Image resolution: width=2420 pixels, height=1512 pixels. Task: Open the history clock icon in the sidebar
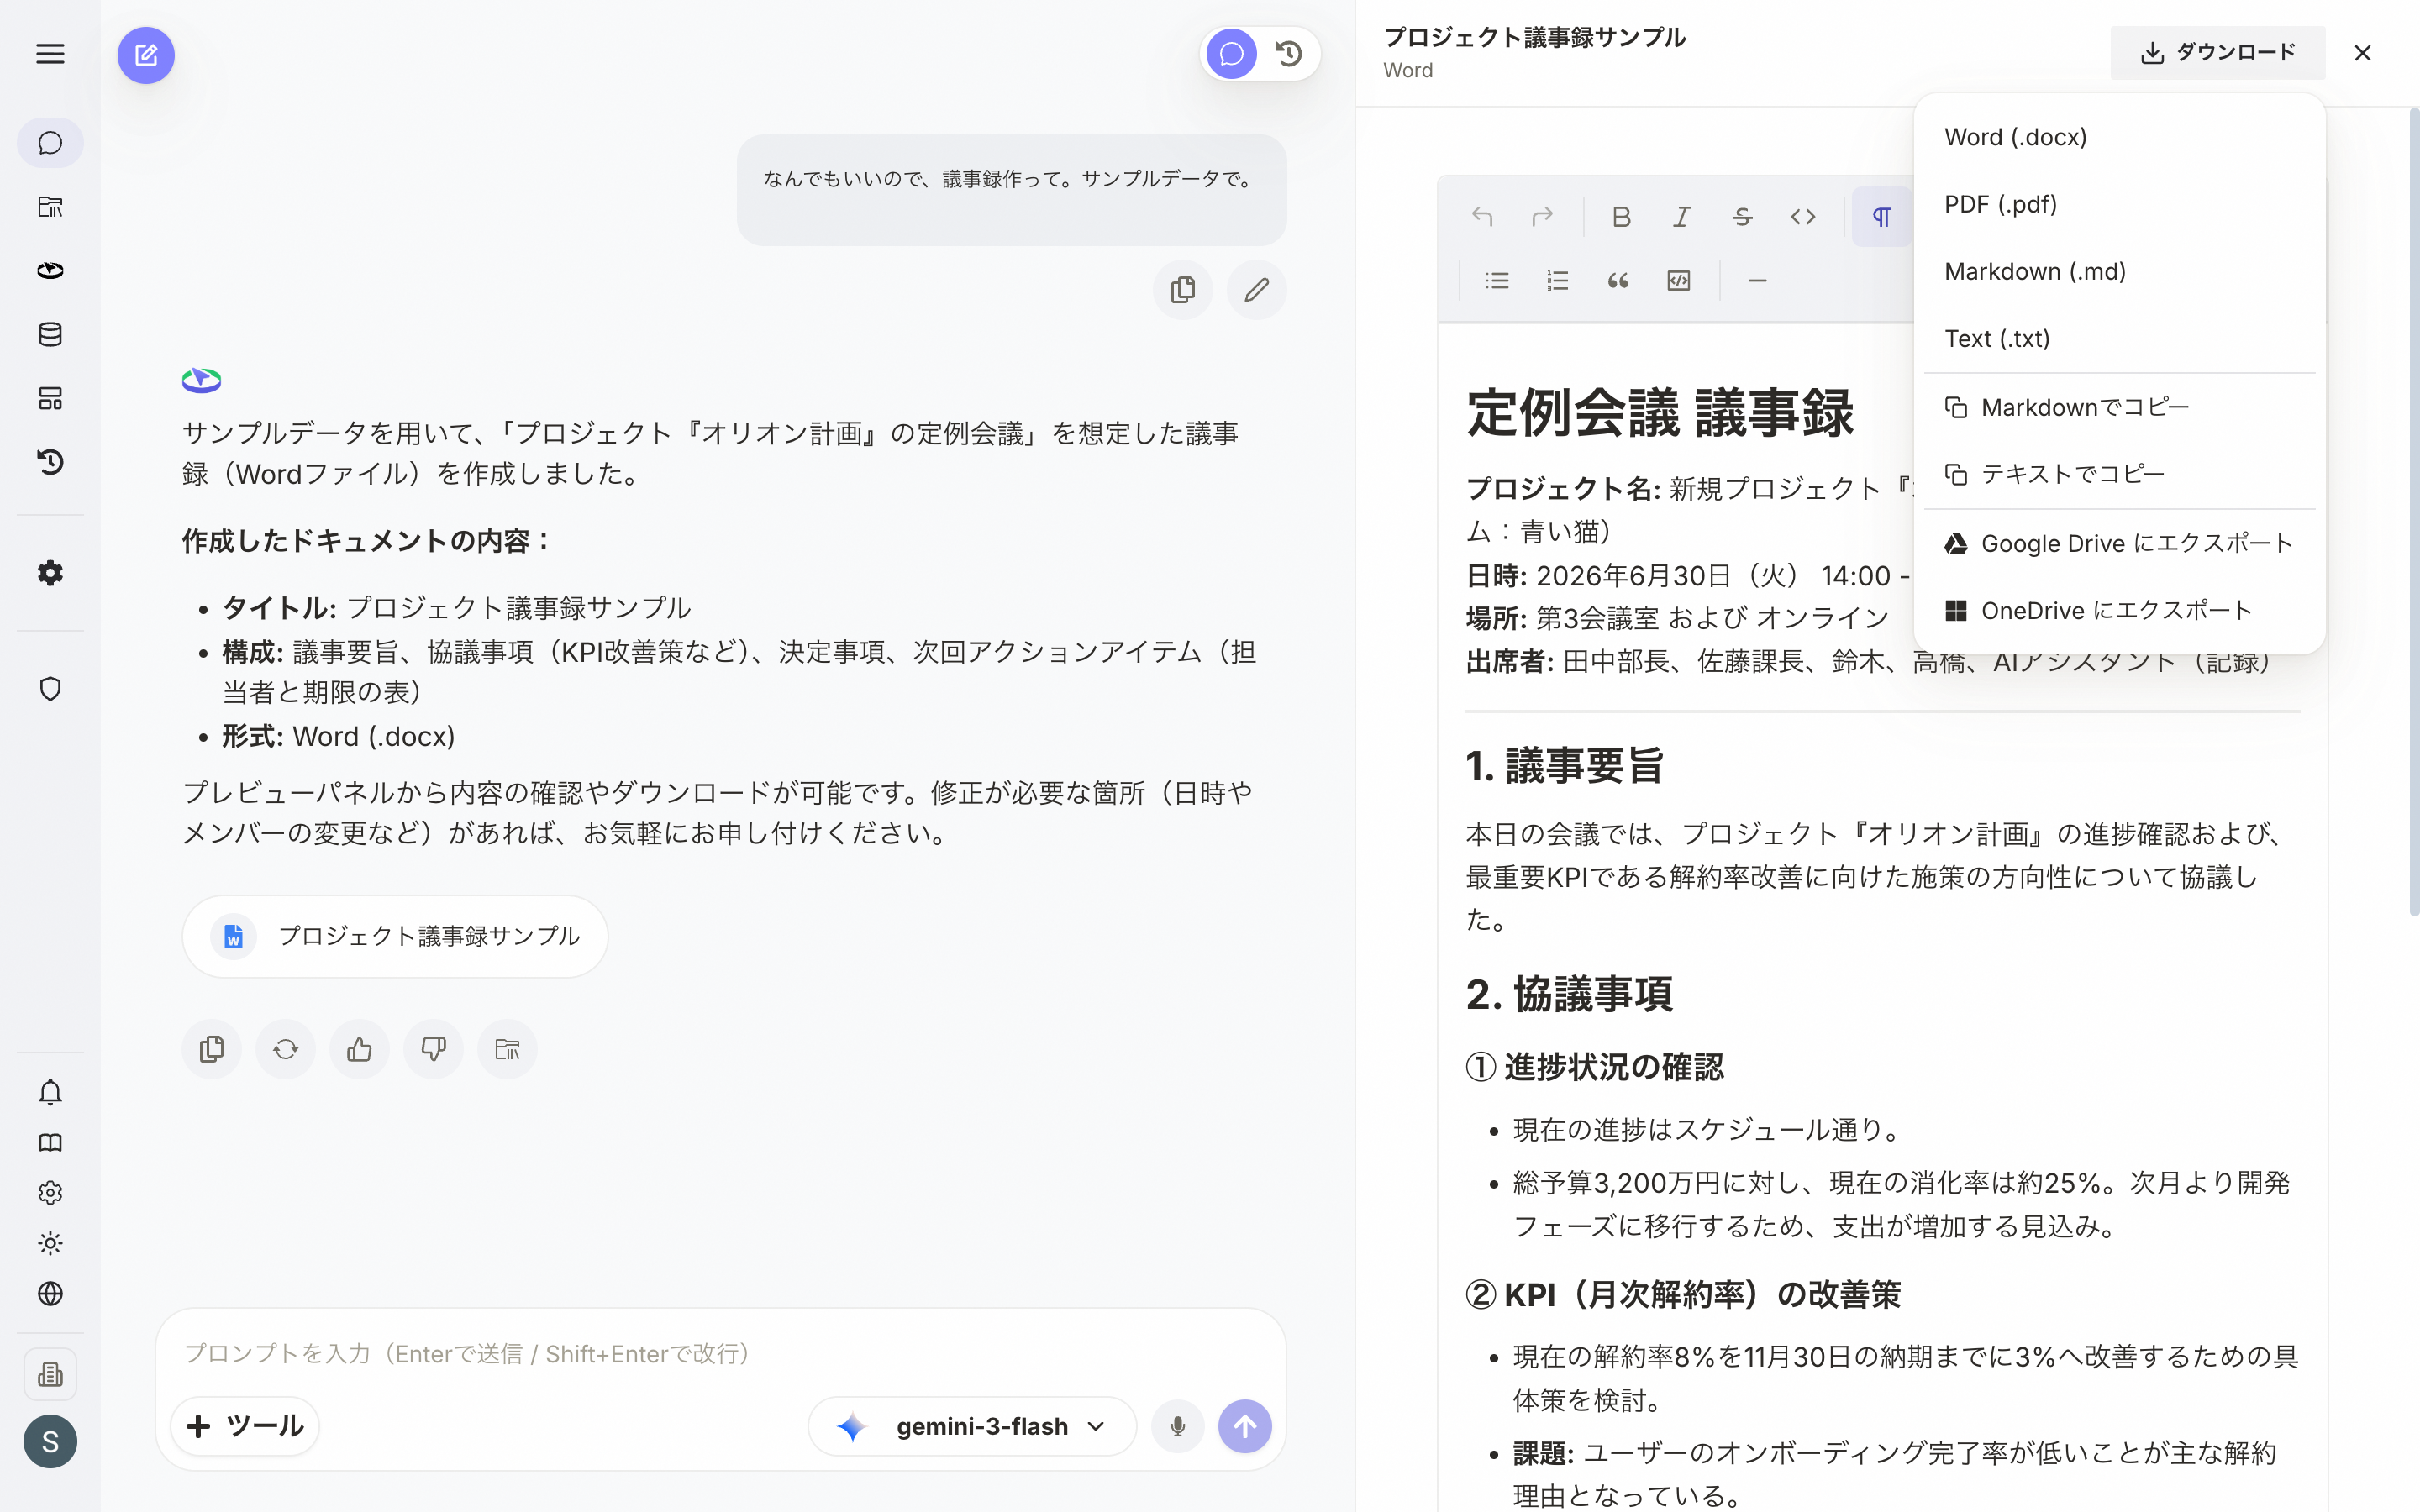[50, 462]
